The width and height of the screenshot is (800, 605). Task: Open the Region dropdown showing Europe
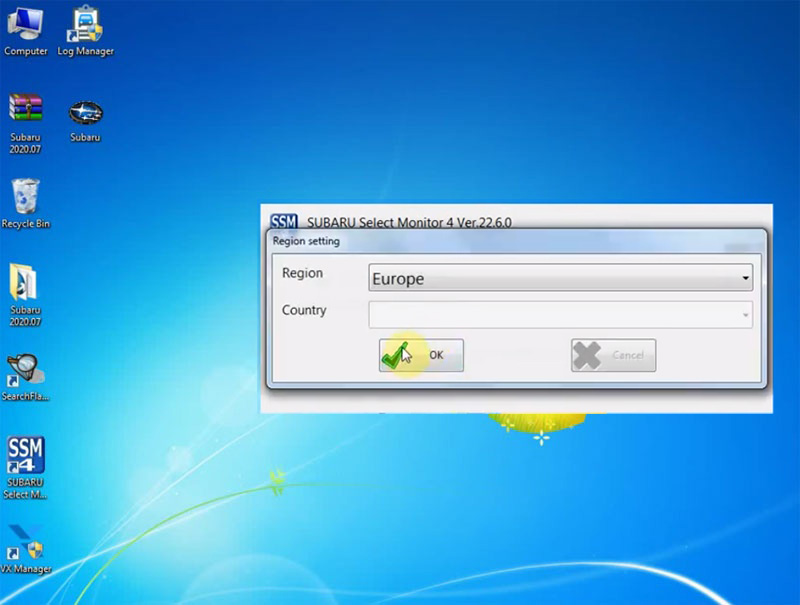click(560, 278)
